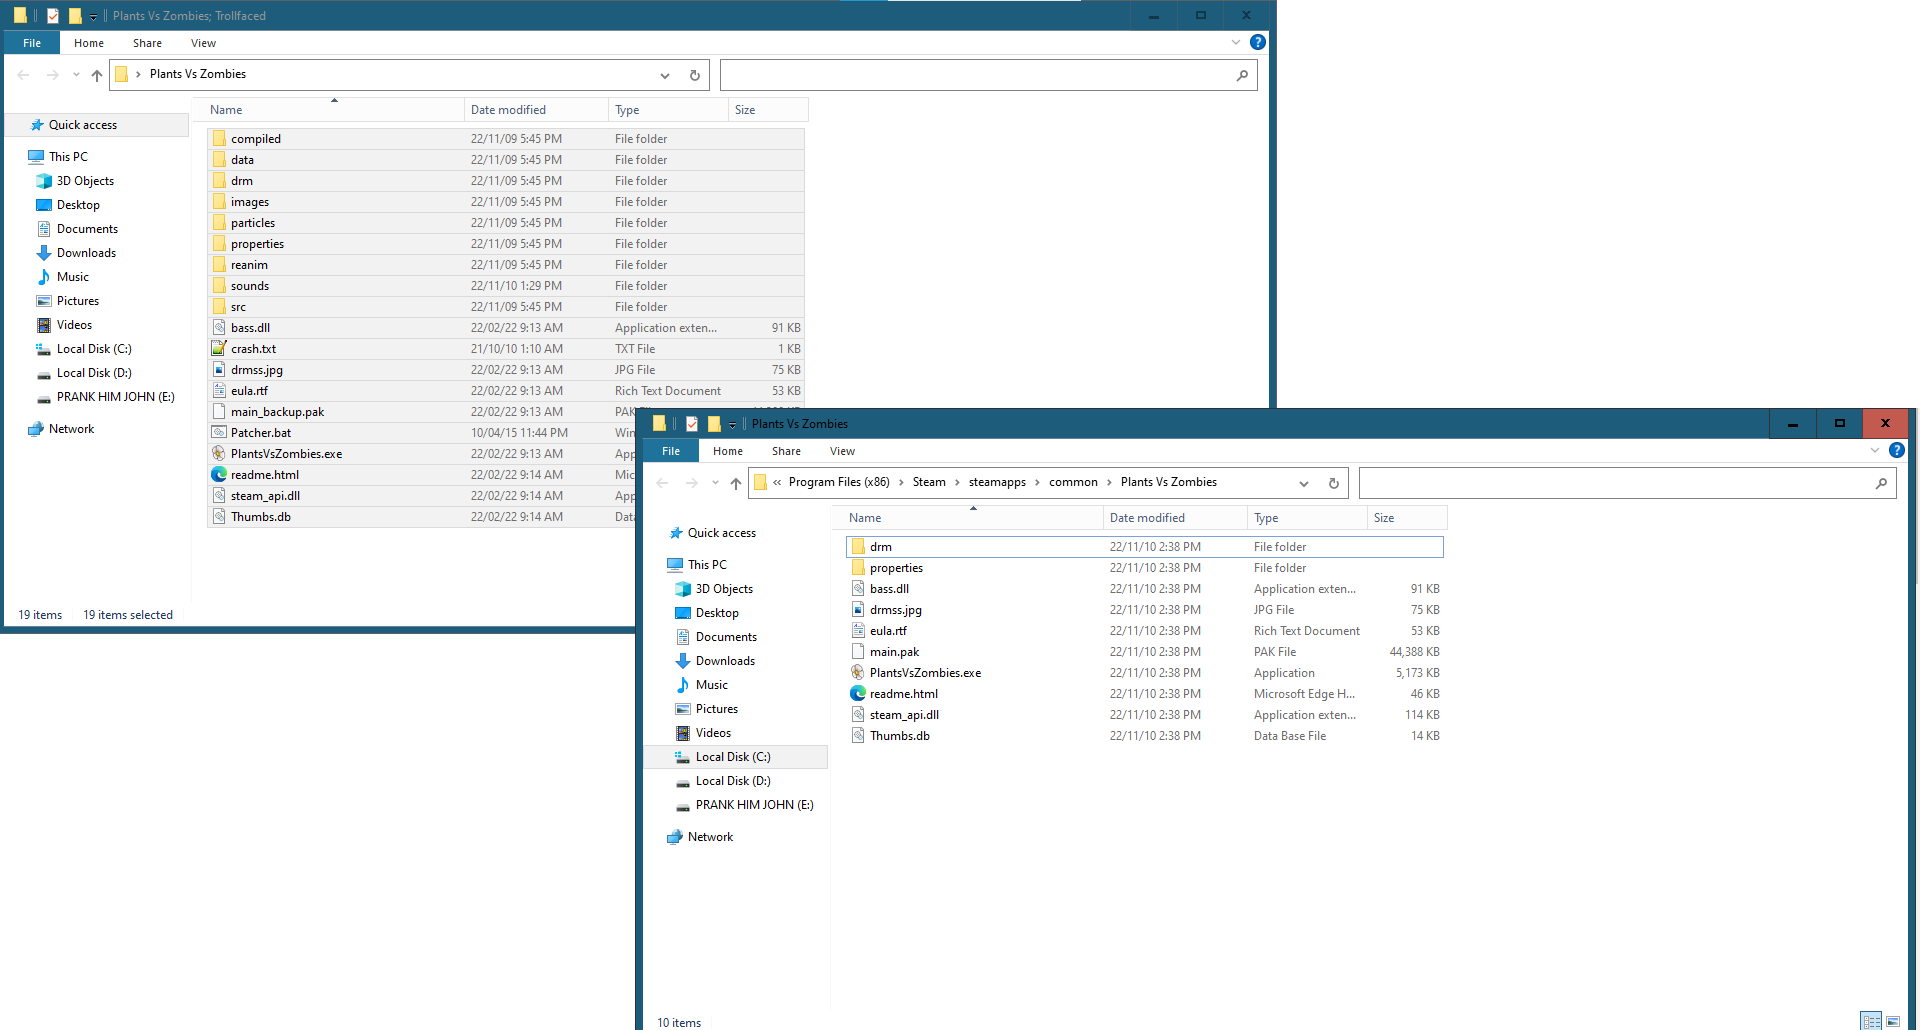Viewport: 1920px width, 1030px height.
Task: Select PRANK HIM JOHN (E:) in back window sidebar
Action: (x=115, y=397)
